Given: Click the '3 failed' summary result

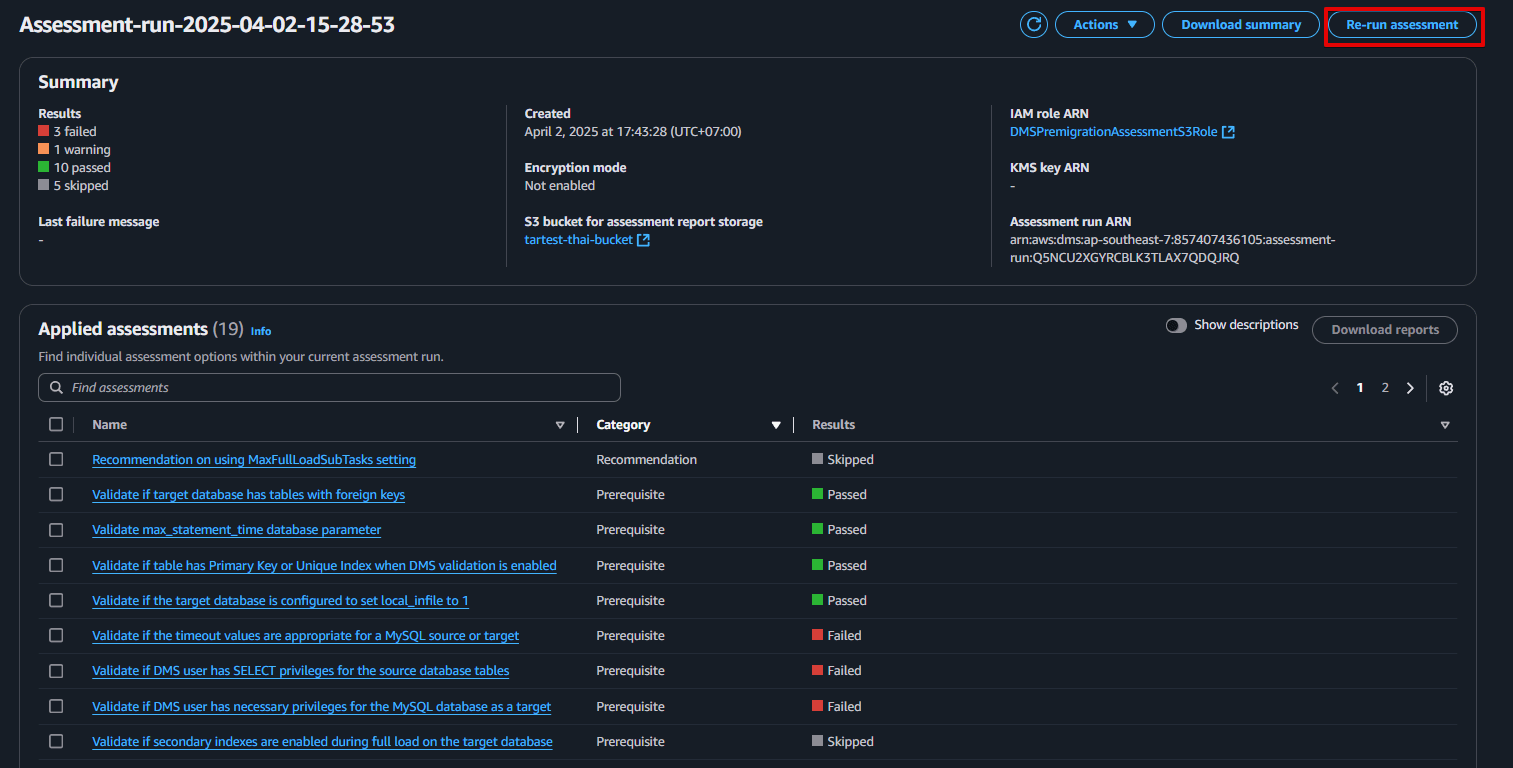Looking at the screenshot, I should 67,131.
